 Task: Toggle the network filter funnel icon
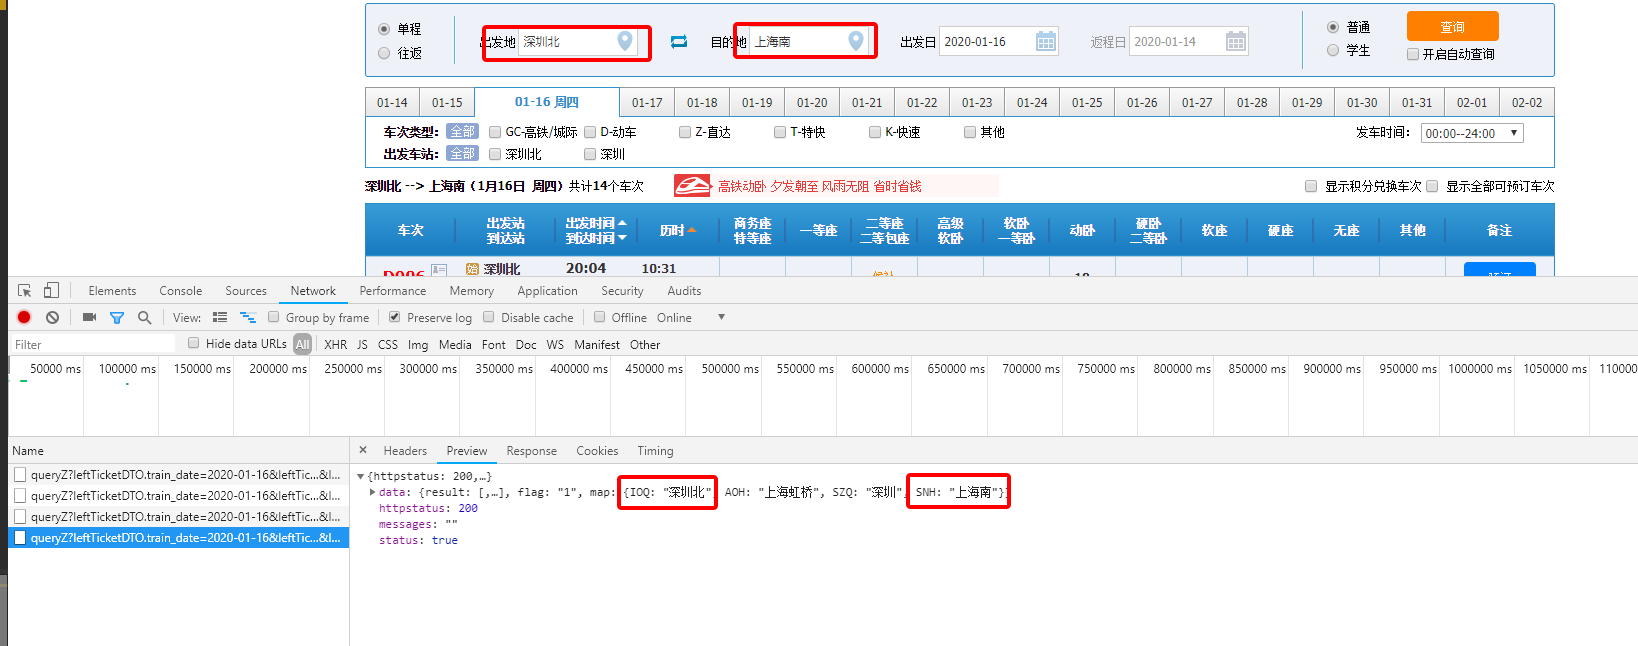click(x=117, y=318)
